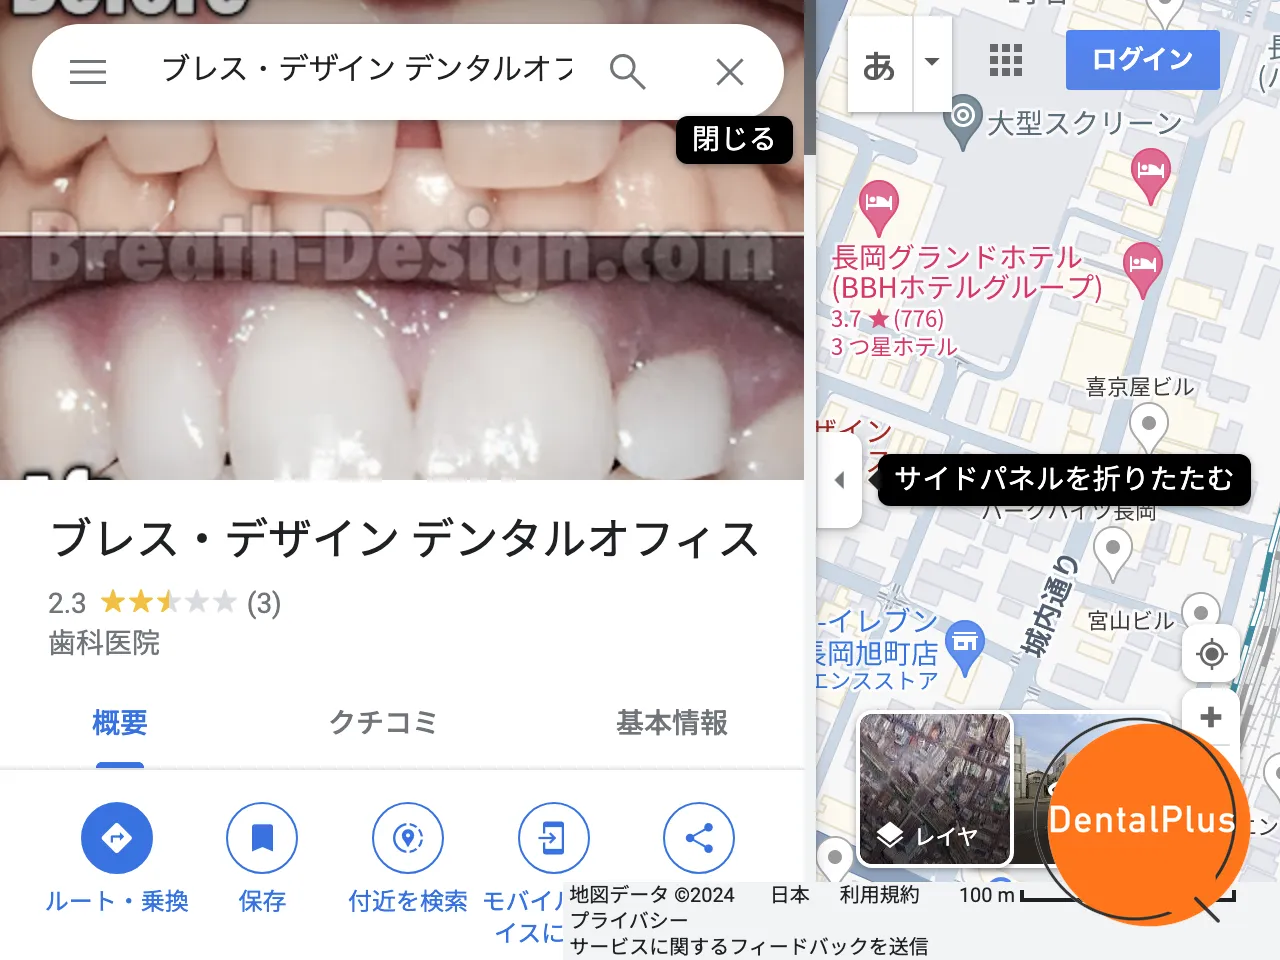This screenshot has width=1280, height=960.
Task: Click the DentalPlus orange badge
Action: click(x=1144, y=820)
